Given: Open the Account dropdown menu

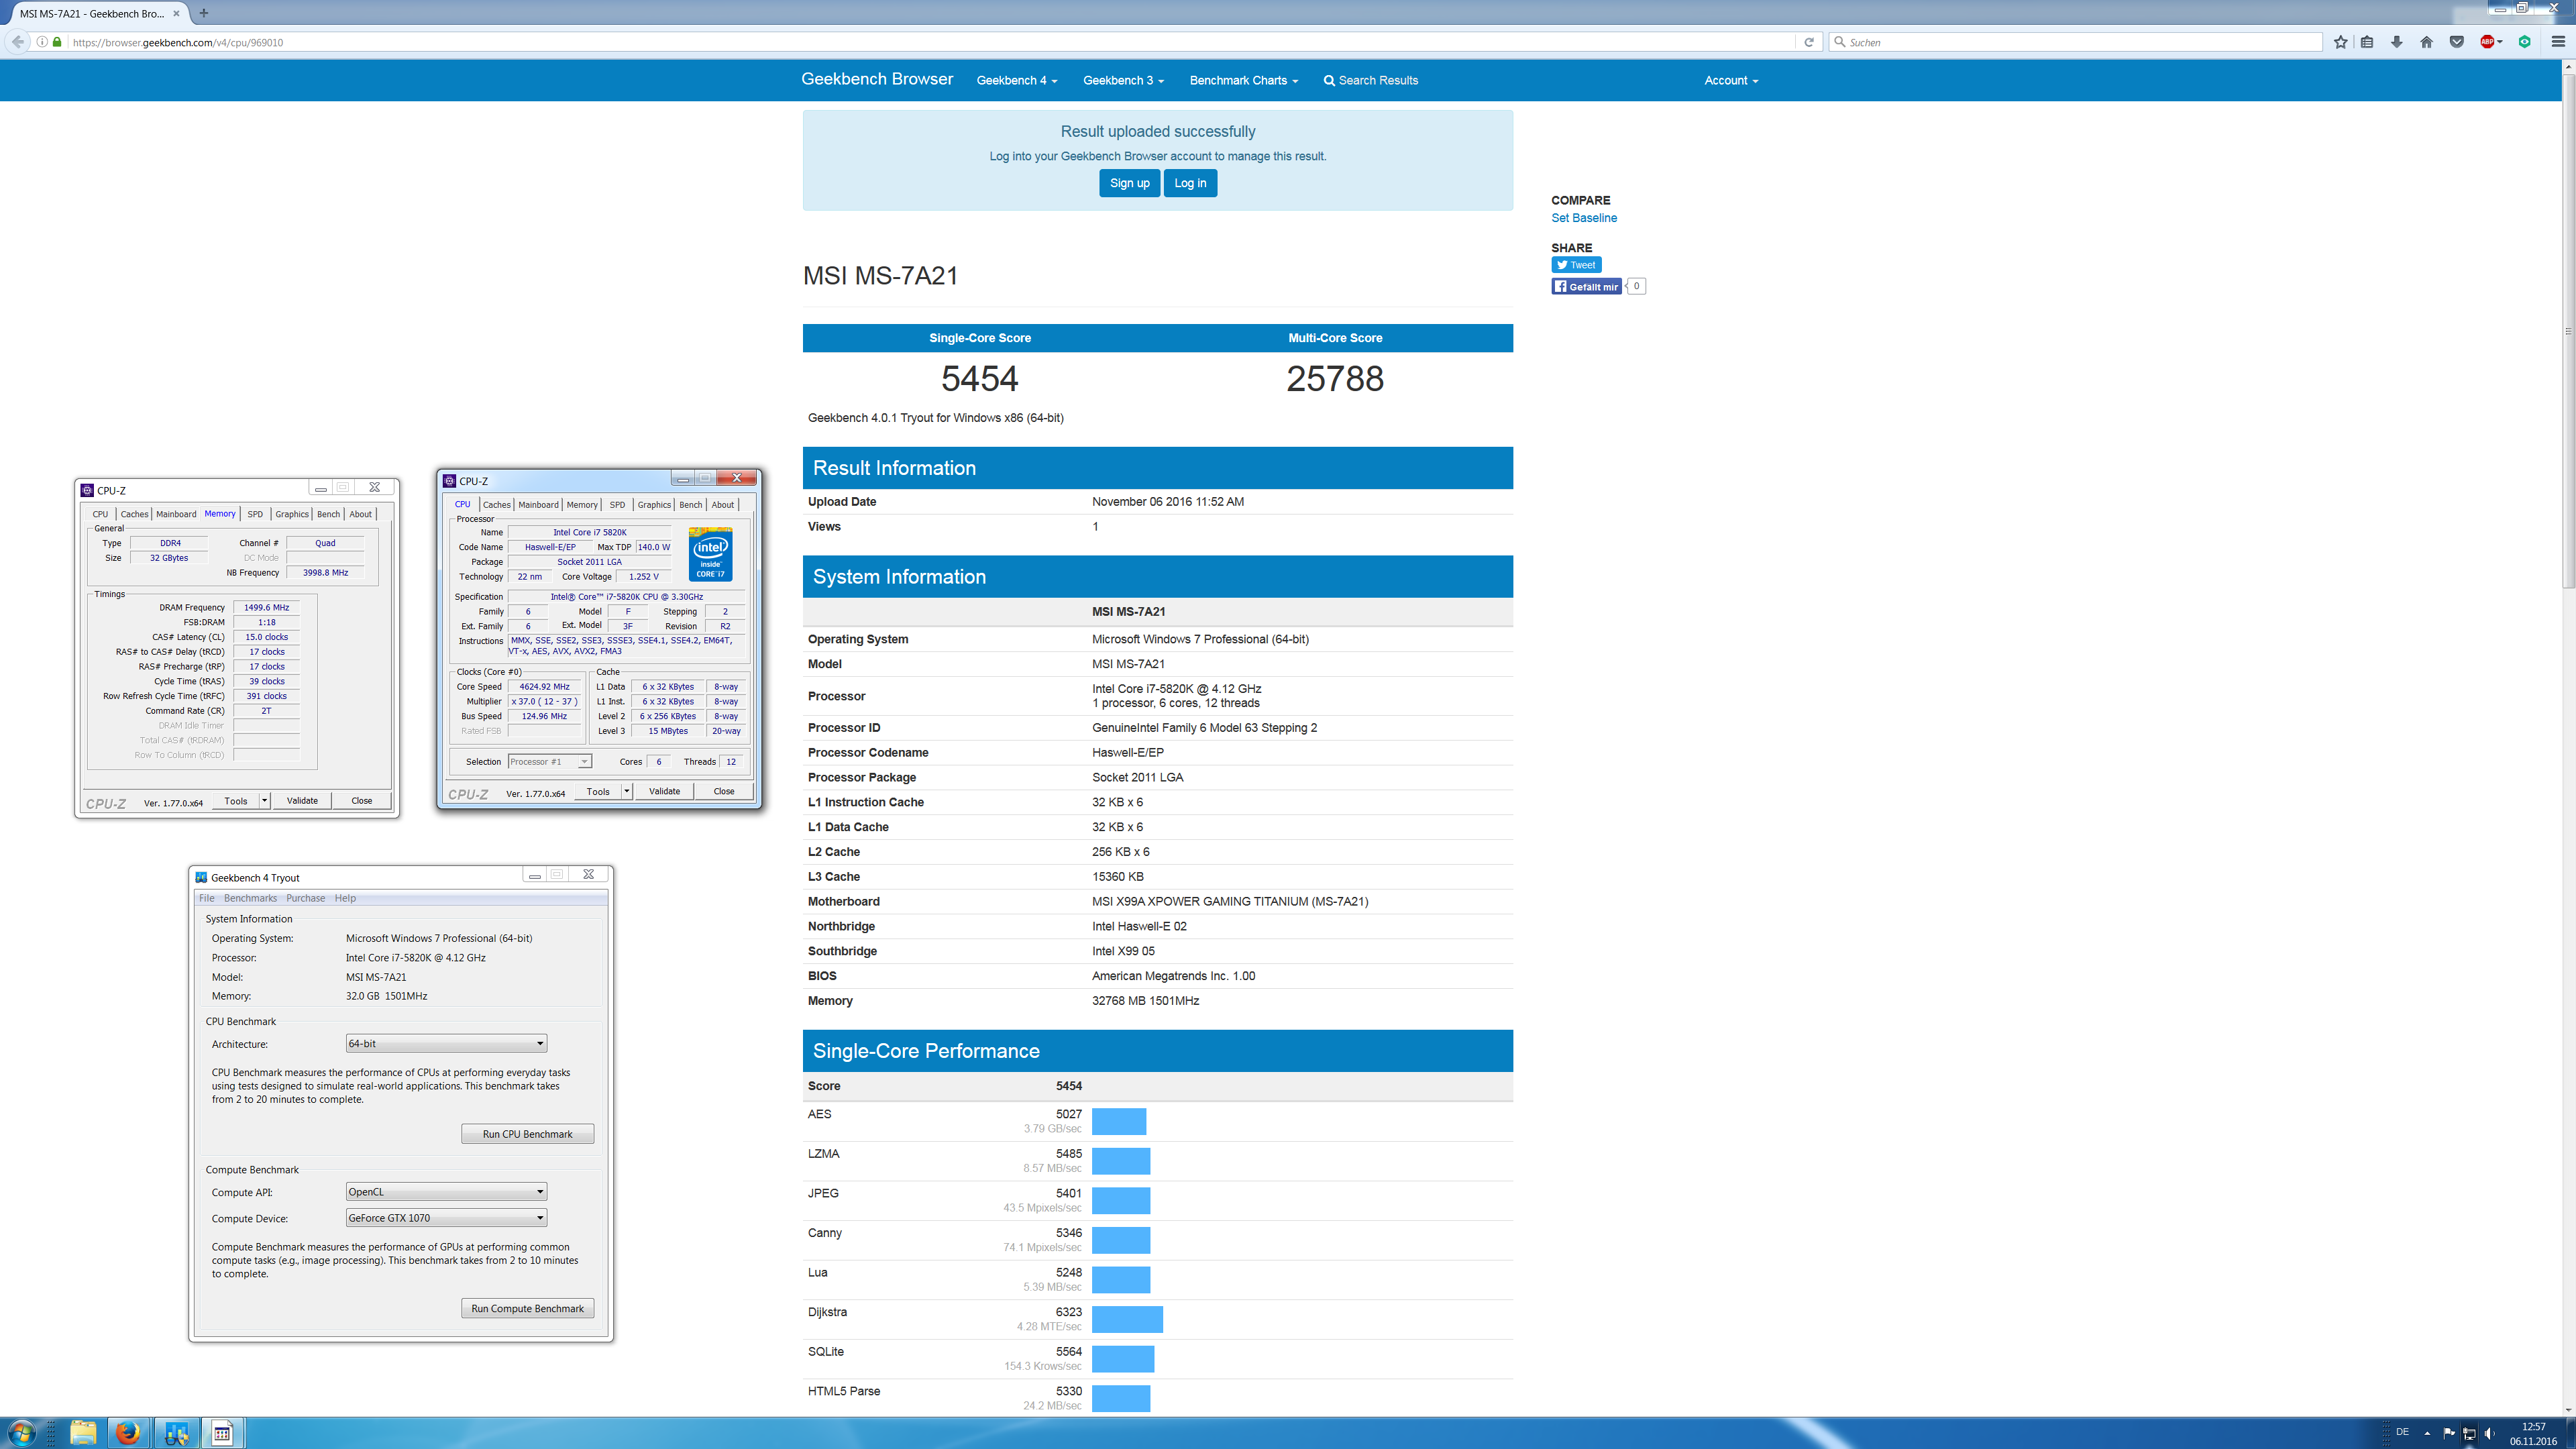Looking at the screenshot, I should point(1731,80).
